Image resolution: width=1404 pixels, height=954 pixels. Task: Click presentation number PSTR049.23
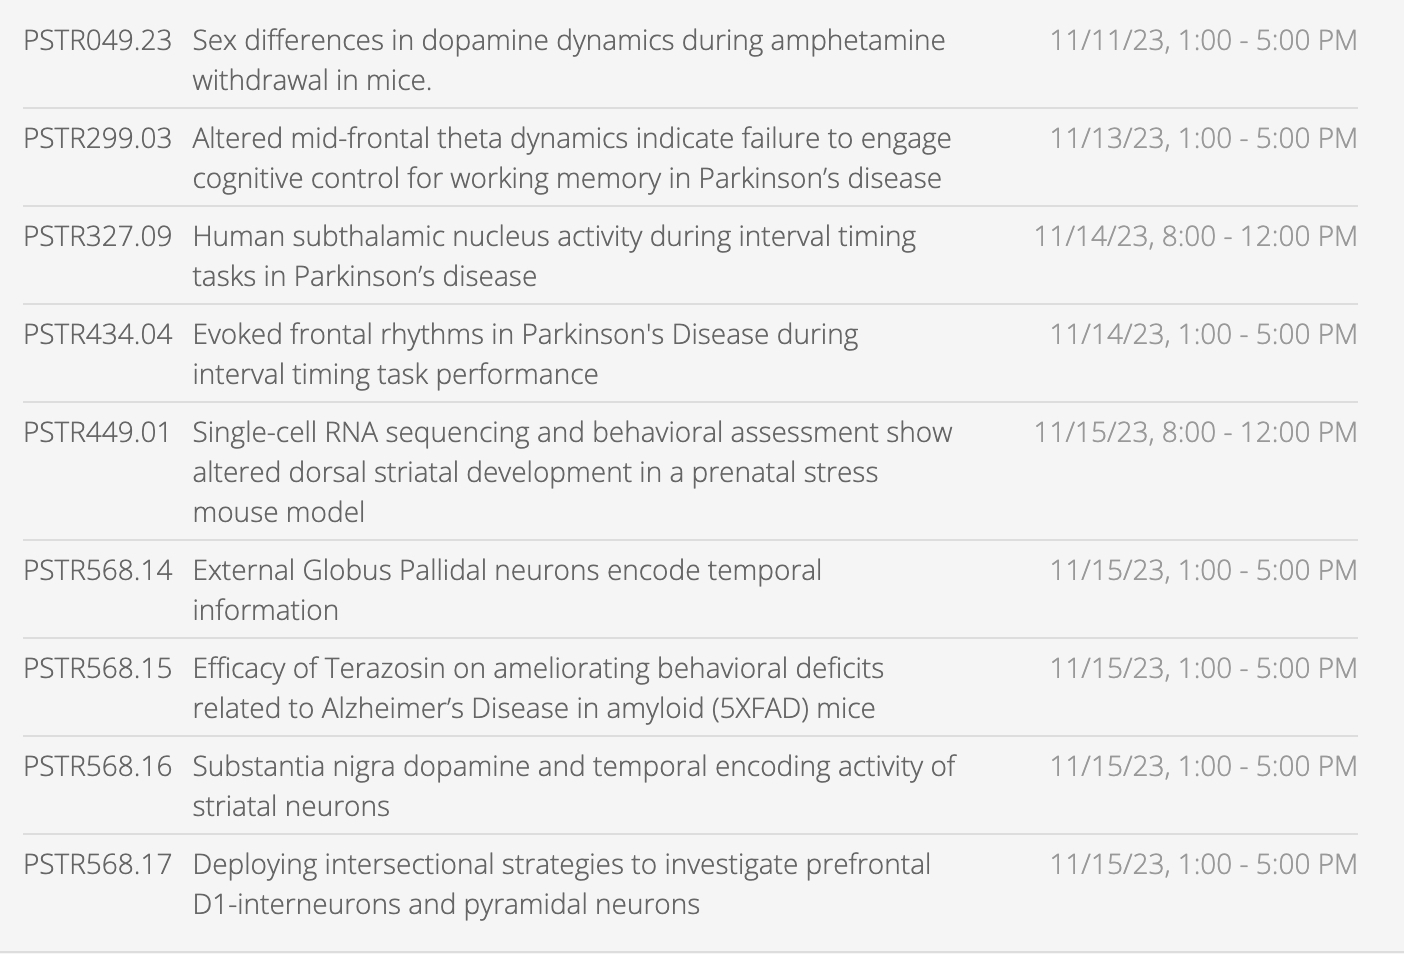tap(97, 41)
